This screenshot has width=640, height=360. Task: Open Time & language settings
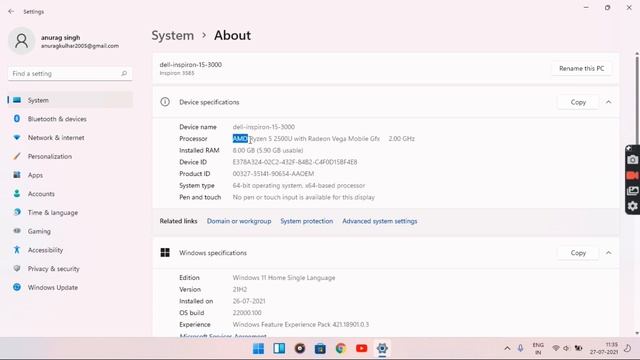click(x=70, y=213)
